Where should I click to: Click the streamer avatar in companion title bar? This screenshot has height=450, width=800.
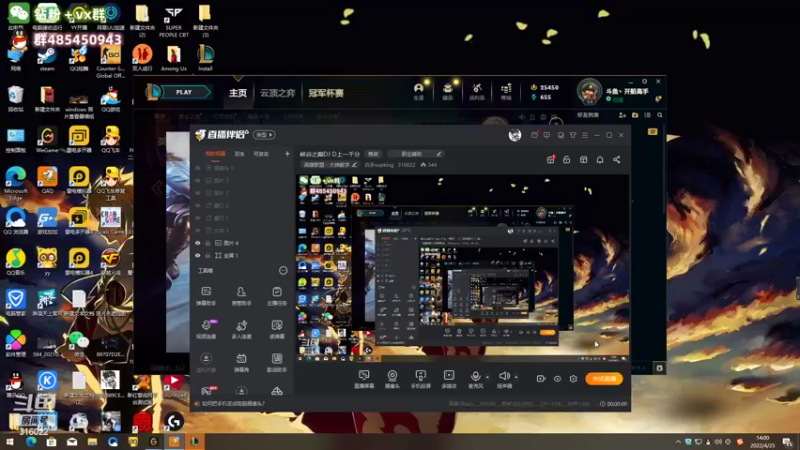(x=515, y=135)
